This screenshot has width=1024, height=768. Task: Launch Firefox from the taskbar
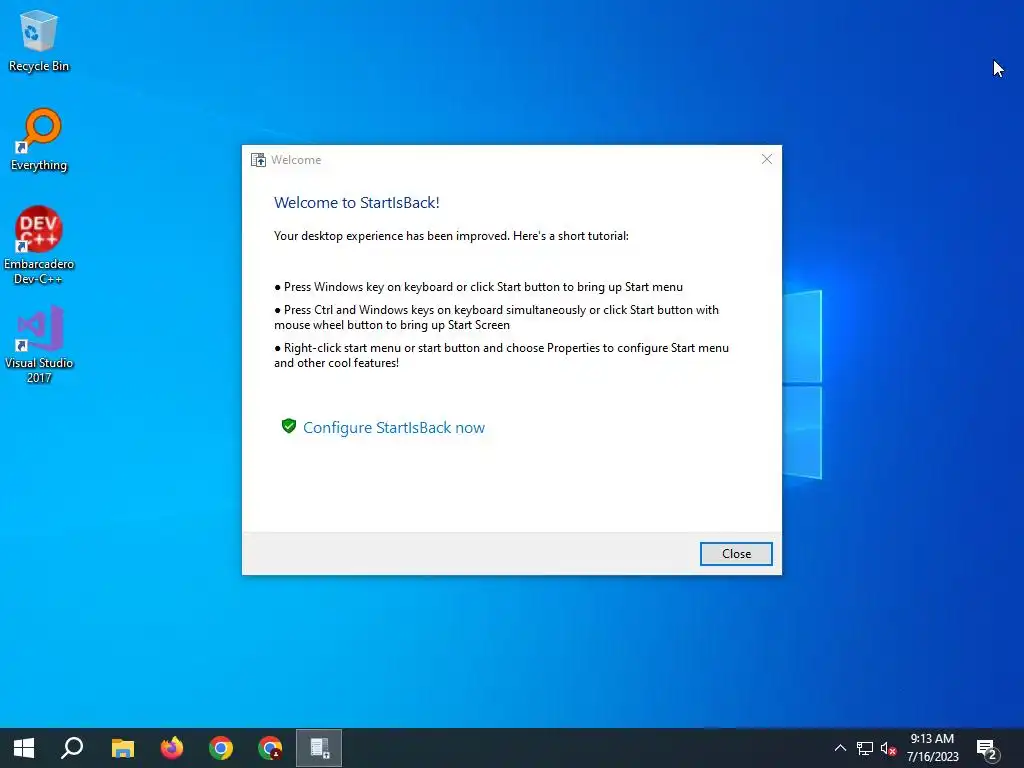172,748
